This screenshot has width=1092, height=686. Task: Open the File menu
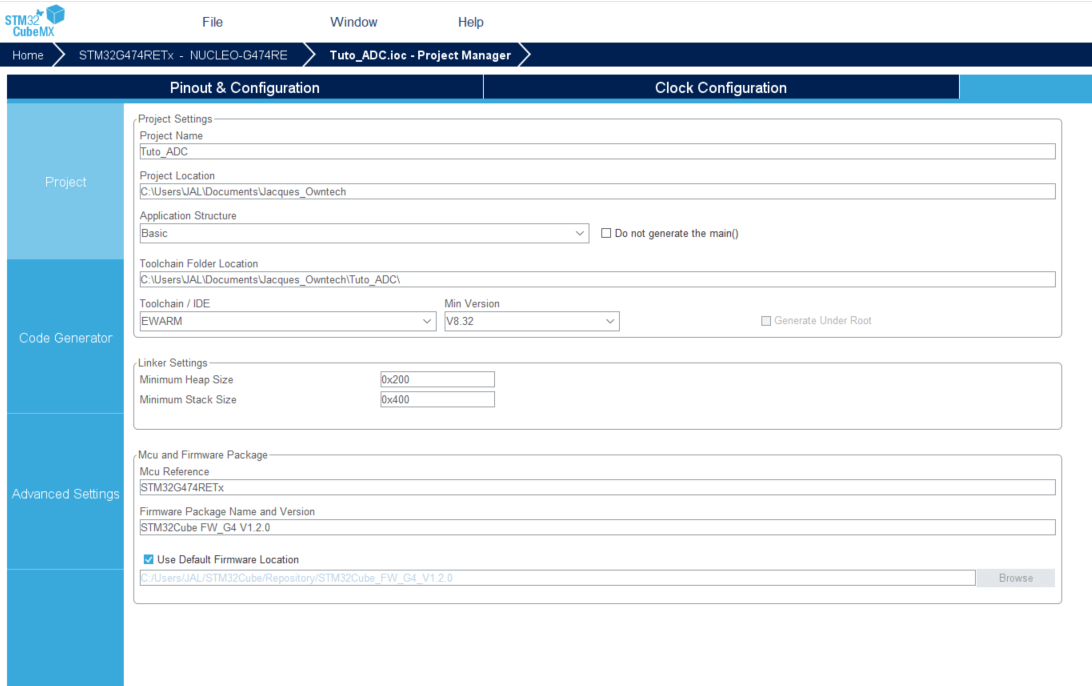[x=212, y=22]
